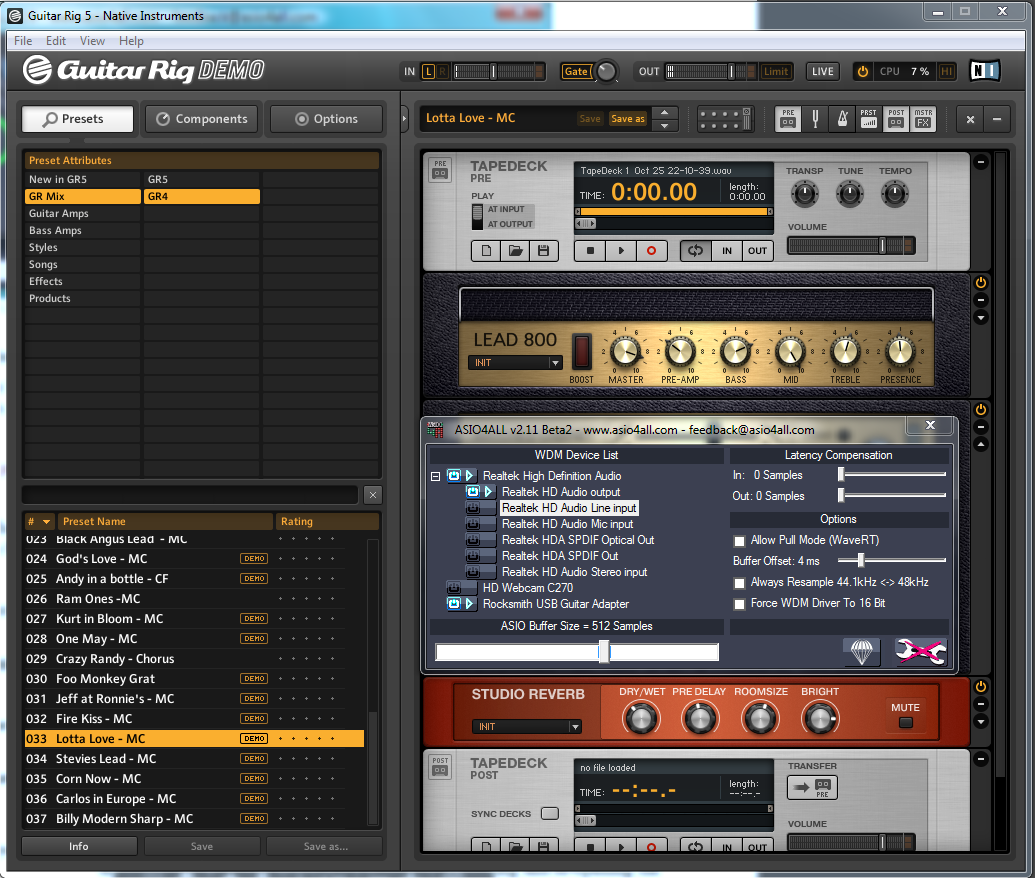The image size is (1035, 878).
Task: Close rack with X toolbar icon
Action: tap(970, 119)
